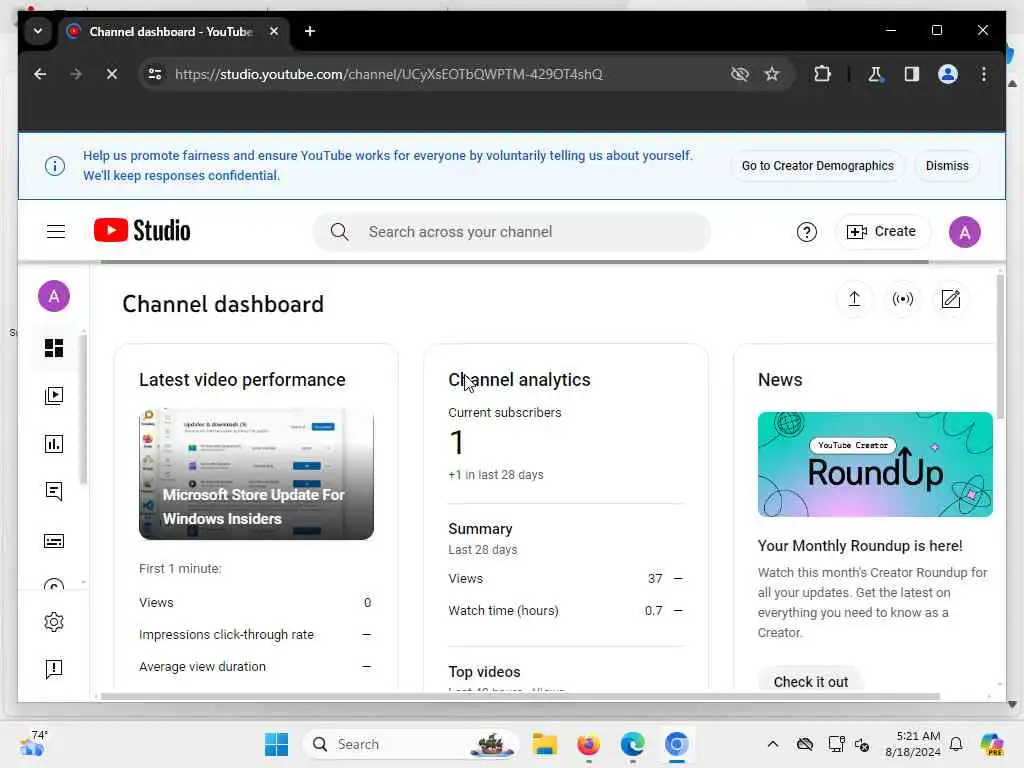Open Comments from the Studio sidebar
Screen dimensions: 1024x768
[54, 491]
